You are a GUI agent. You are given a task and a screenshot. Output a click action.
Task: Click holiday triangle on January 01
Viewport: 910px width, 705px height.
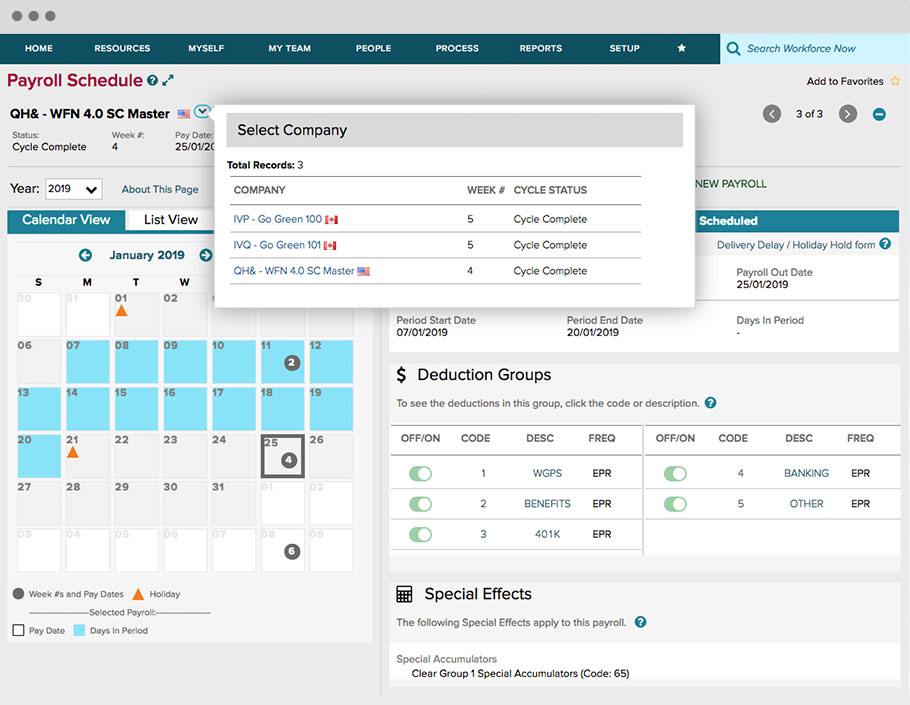(121, 311)
